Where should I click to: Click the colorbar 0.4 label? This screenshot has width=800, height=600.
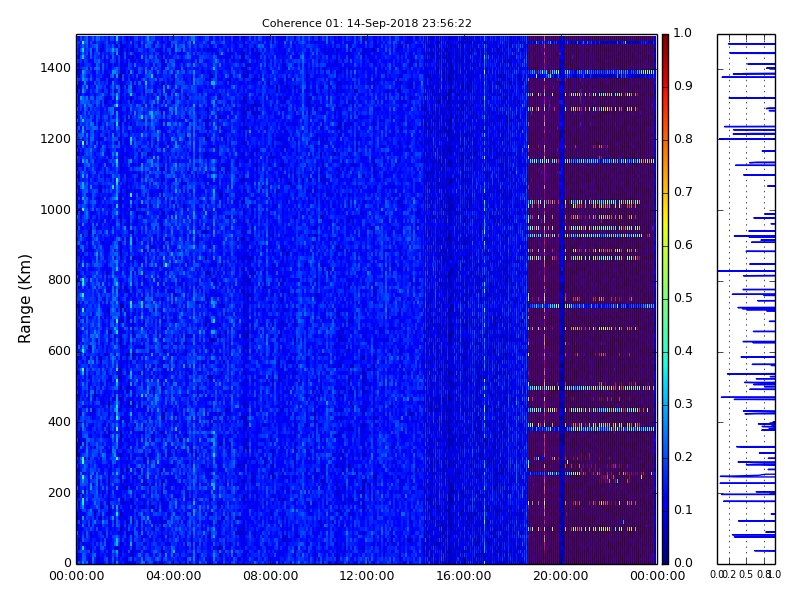683,351
